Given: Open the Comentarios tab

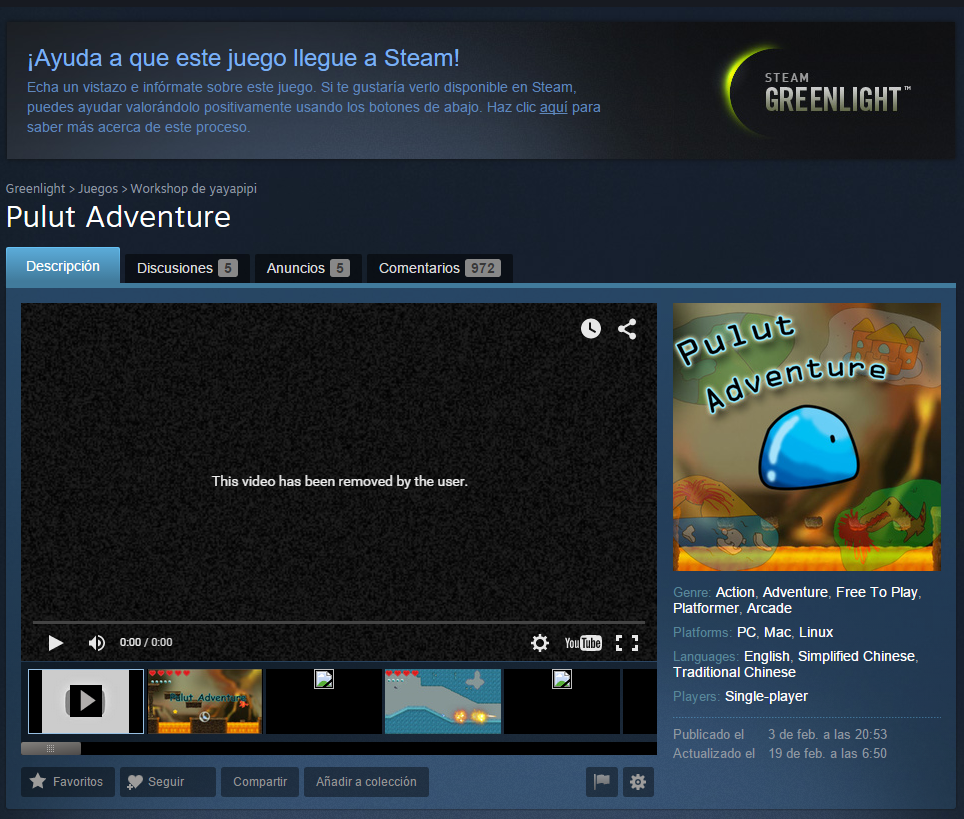Looking at the screenshot, I should coord(440,268).
